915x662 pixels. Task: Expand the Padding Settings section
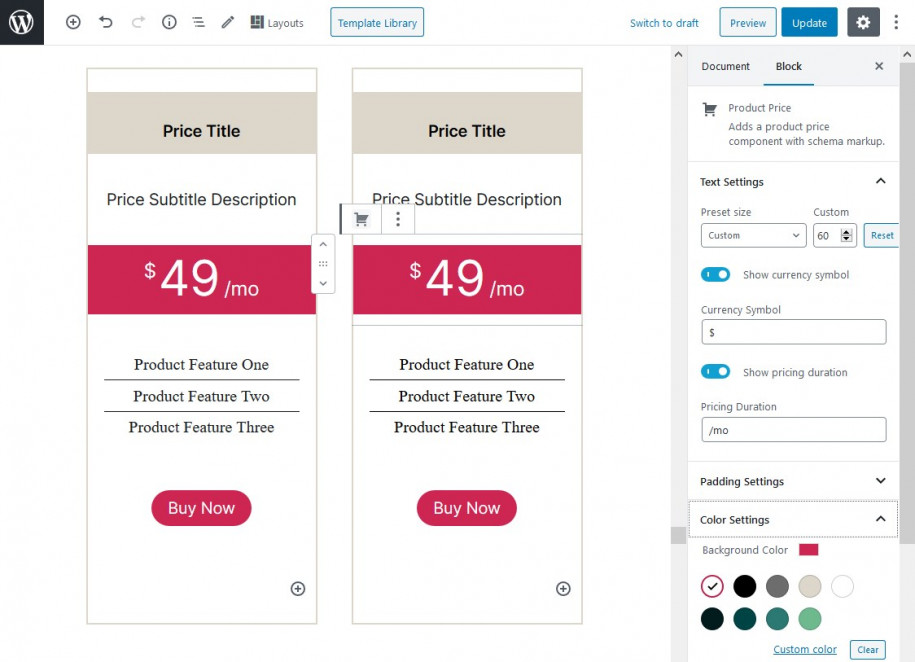pyautogui.click(x=880, y=481)
